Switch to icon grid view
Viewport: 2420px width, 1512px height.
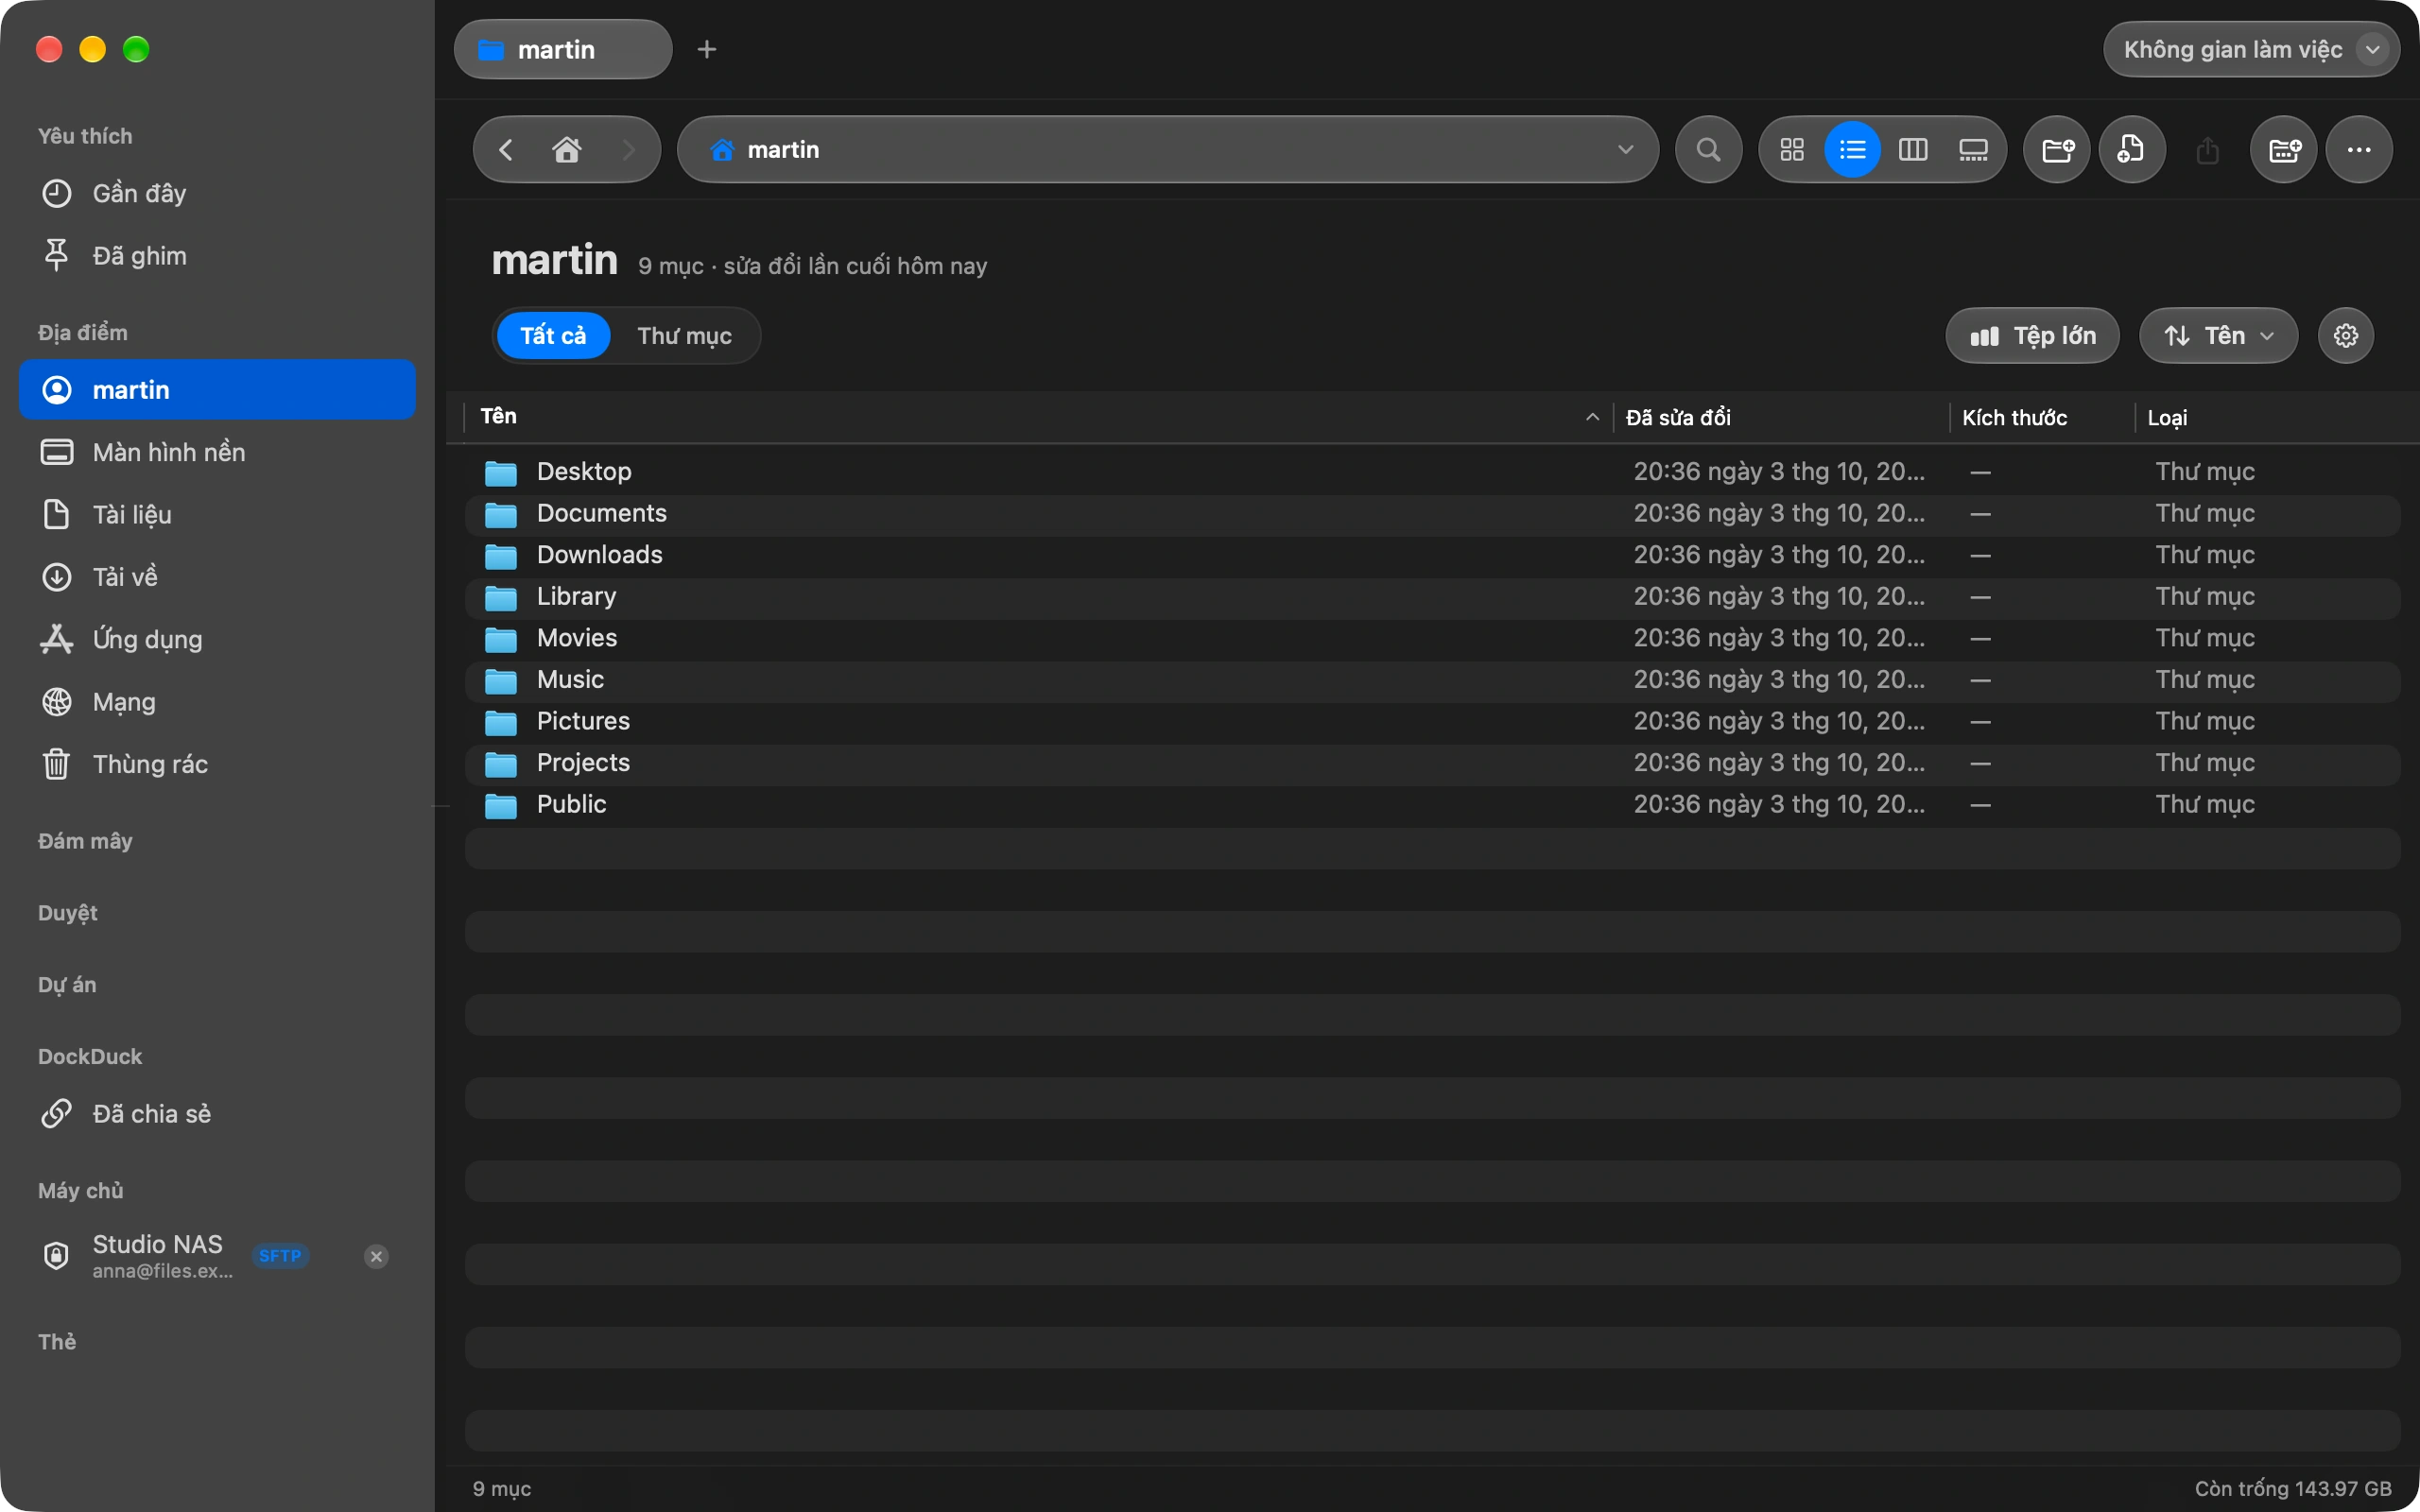click(1792, 150)
